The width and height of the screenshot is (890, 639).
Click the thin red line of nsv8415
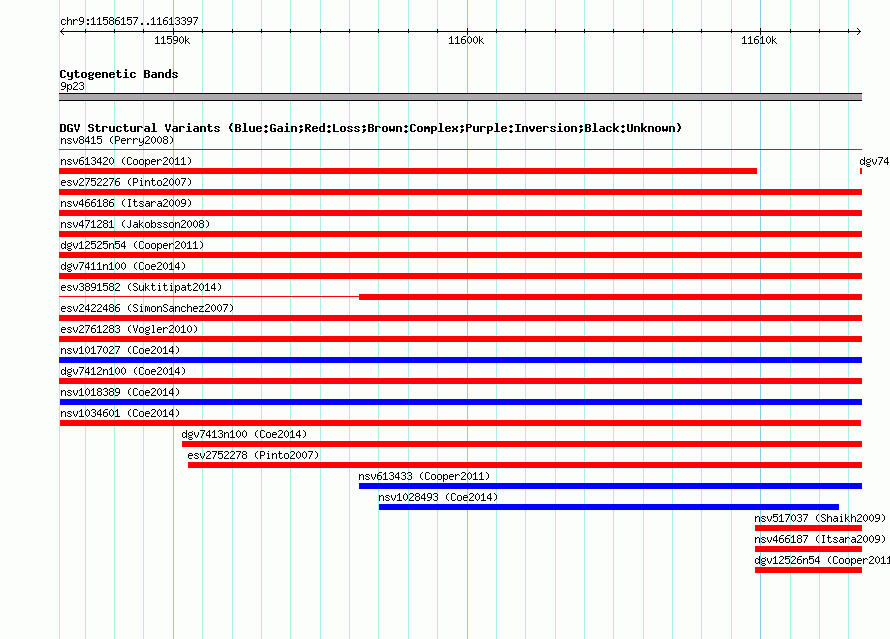coord(461,150)
